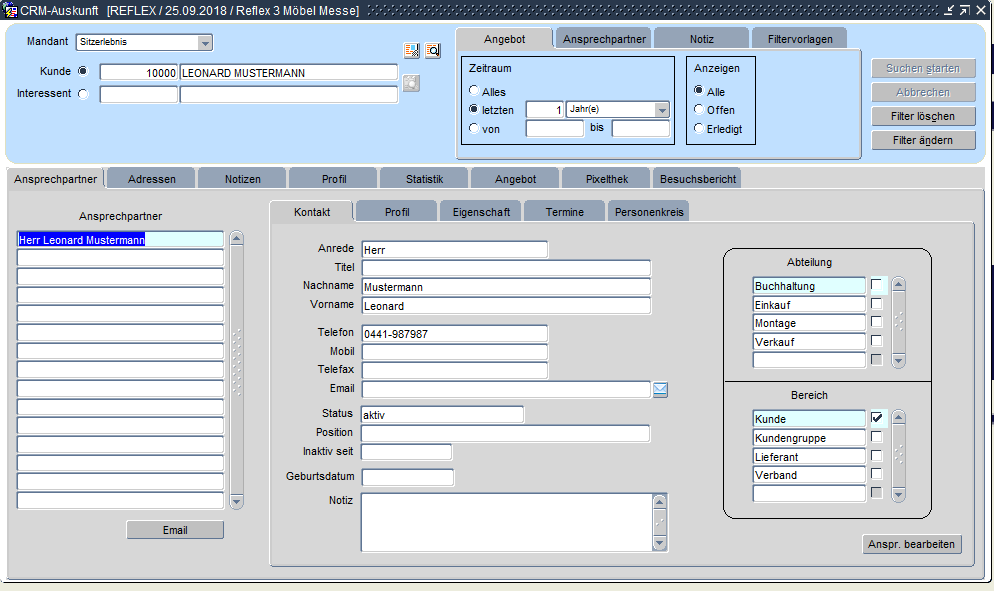Image resolution: width=994 pixels, height=591 pixels.
Task: Enable the Buchhaltung department checkbox
Action: [x=877, y=286]
